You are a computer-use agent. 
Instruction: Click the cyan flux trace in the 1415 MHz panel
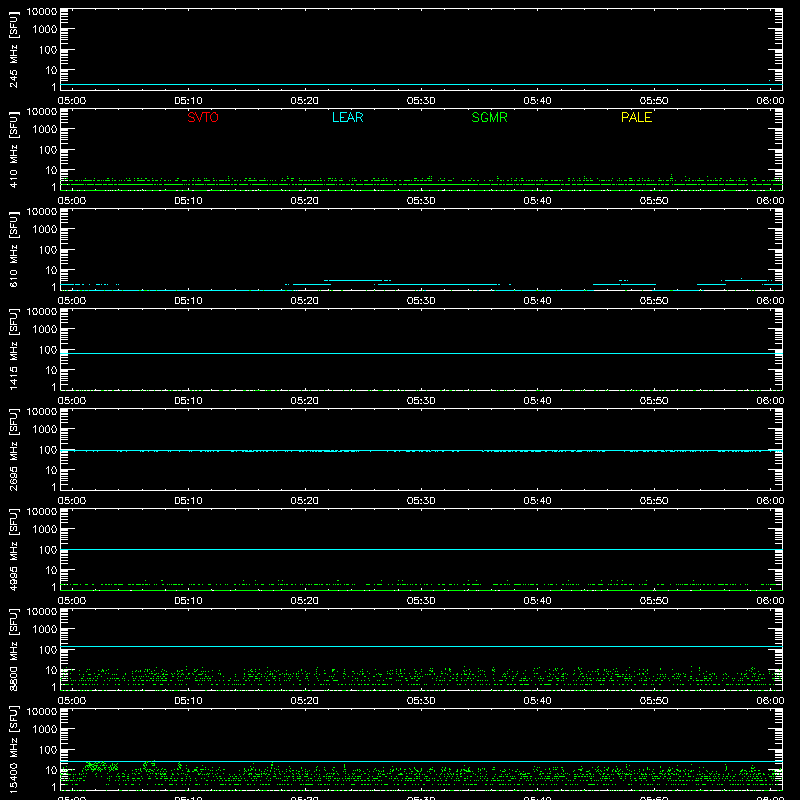coord(421,353)
